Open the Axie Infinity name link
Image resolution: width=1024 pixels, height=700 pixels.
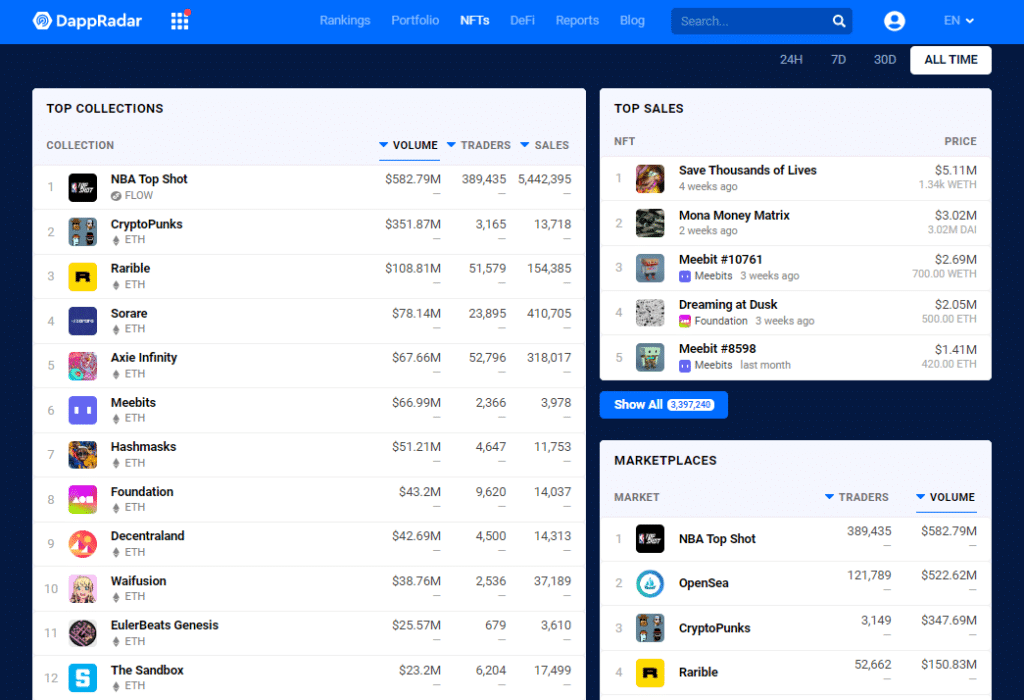pos(144,358)
